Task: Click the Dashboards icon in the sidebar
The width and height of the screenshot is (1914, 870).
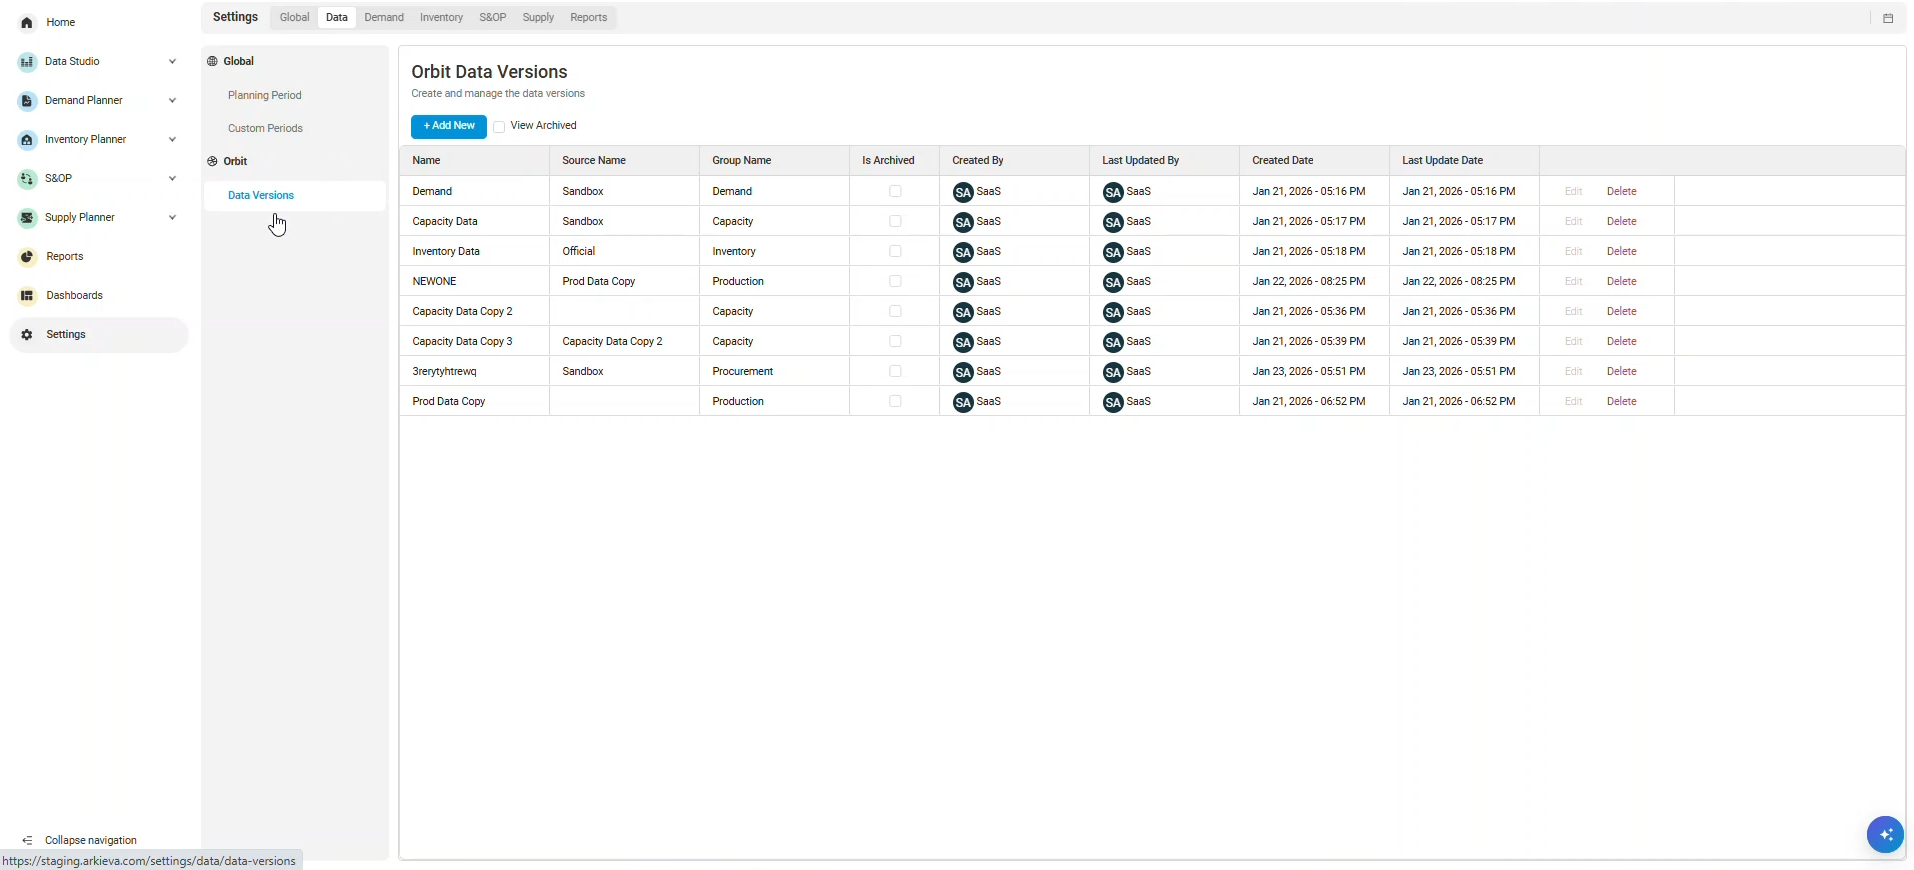Action: coord(27,296)
